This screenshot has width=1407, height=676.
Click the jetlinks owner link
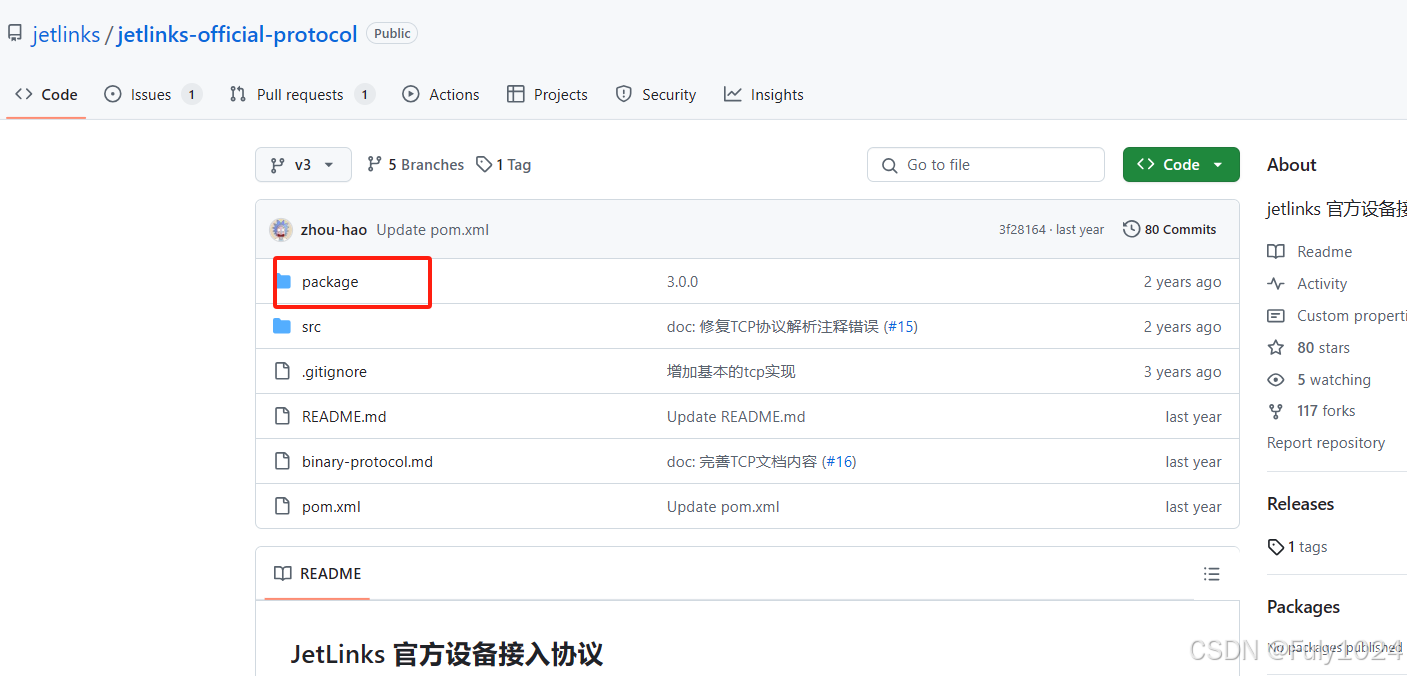[66, 34]
